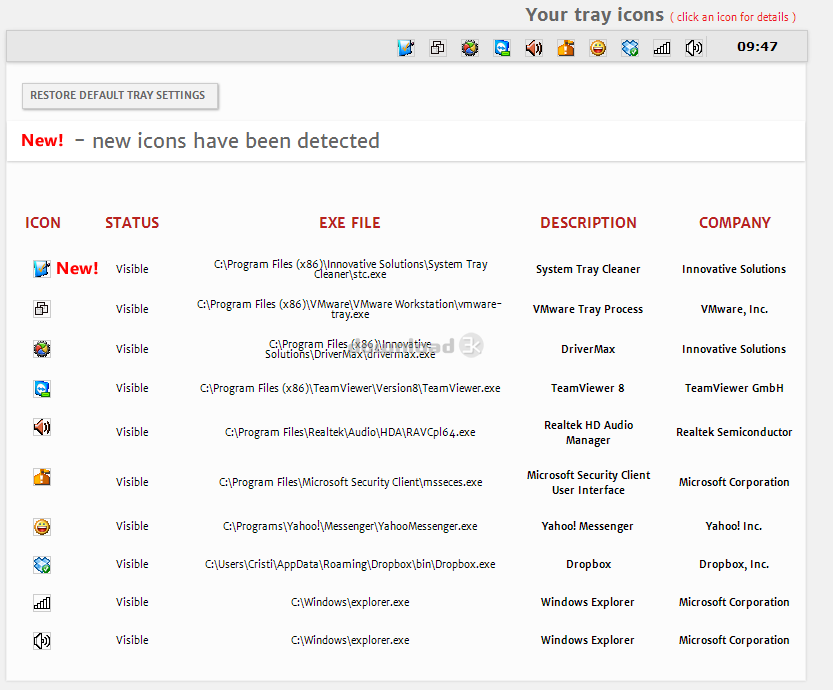The height and width of the screenshot is (690, 833).
Task: Open the Dropbox icon in the tray bar
Action: pyautogui.click(x=630, y=48)
